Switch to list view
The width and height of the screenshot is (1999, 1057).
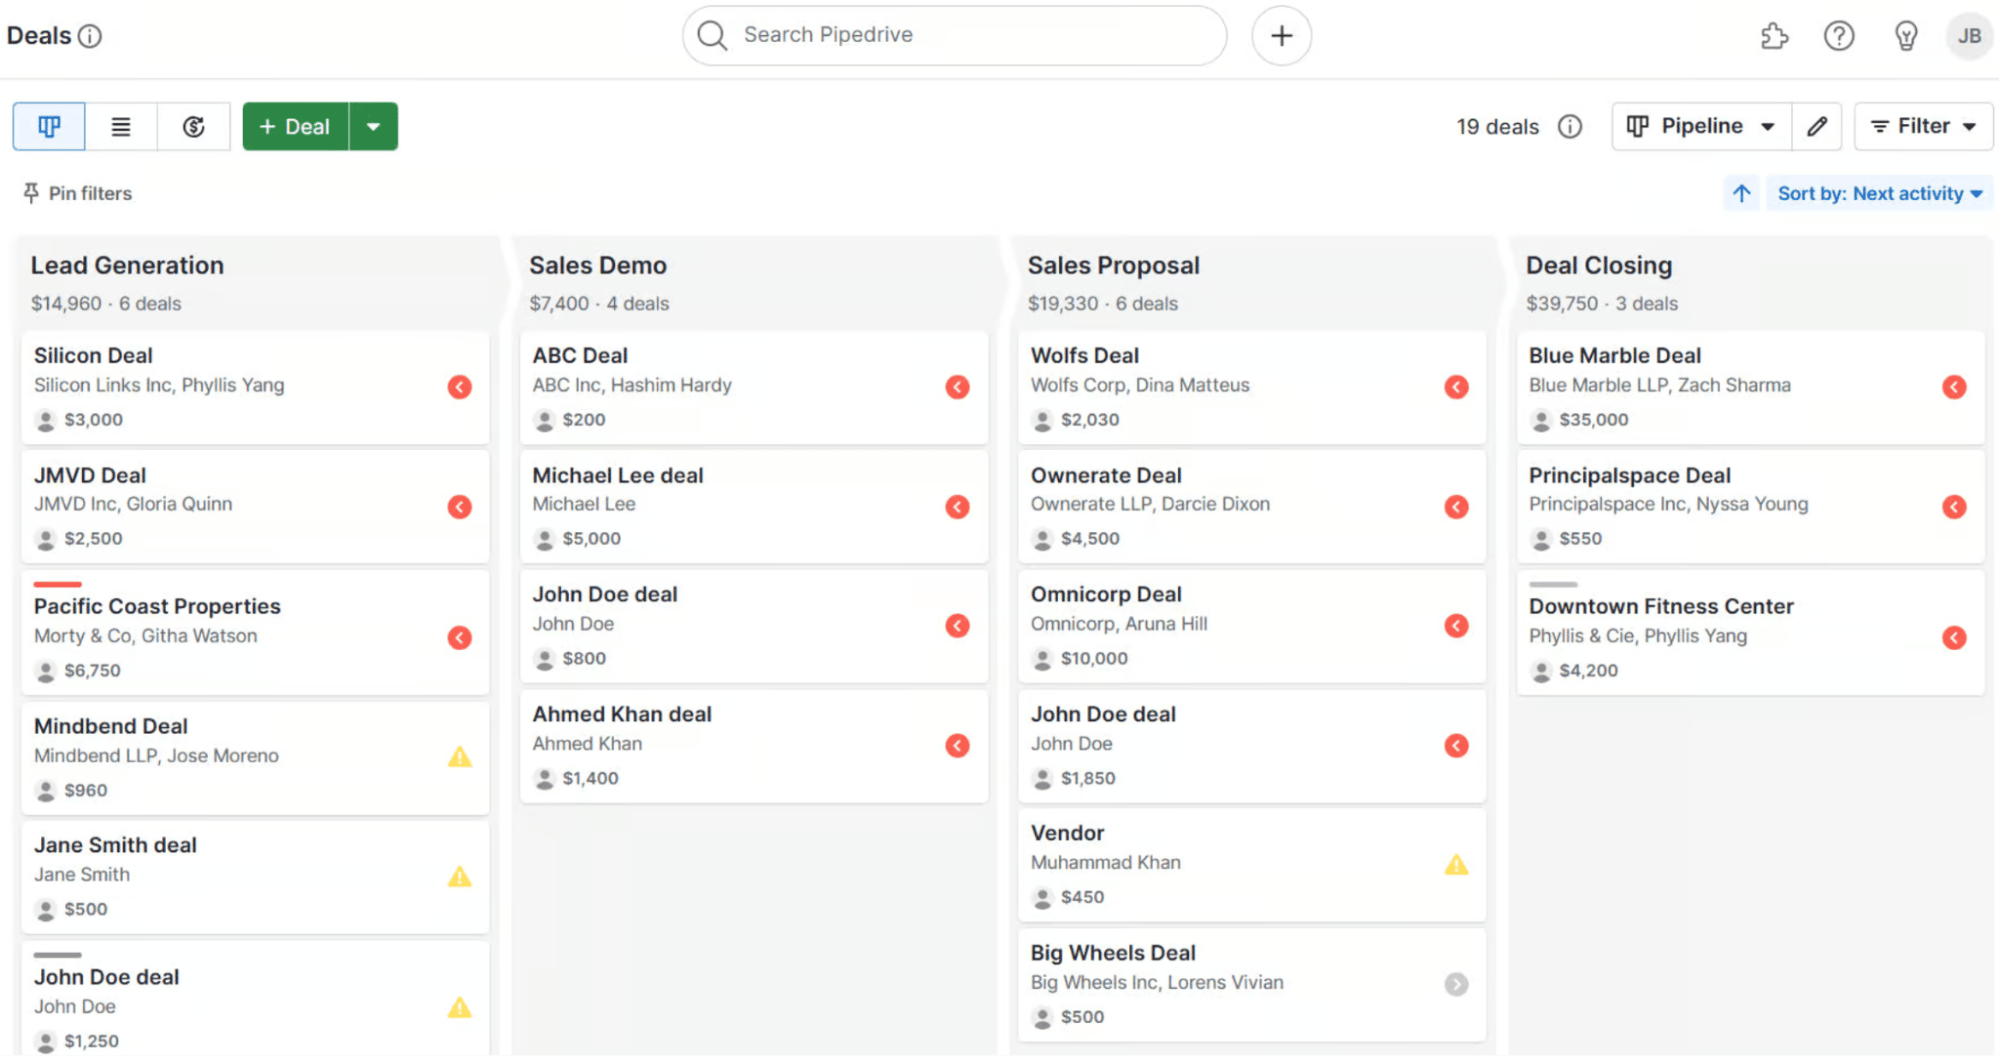pyautogui.click(x=121, y=127)
